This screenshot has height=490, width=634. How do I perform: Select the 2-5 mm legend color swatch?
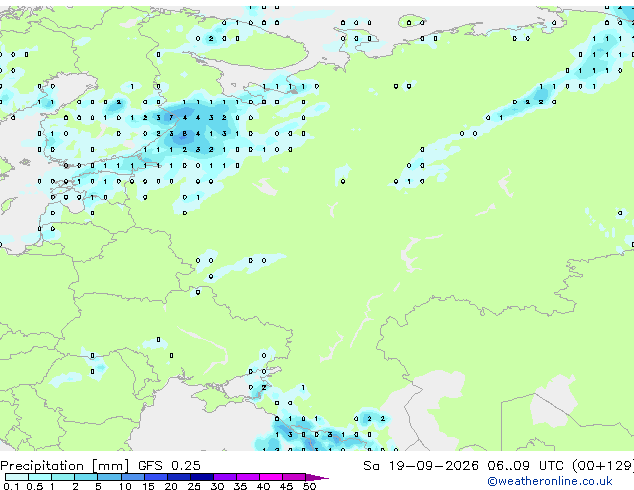86,477
